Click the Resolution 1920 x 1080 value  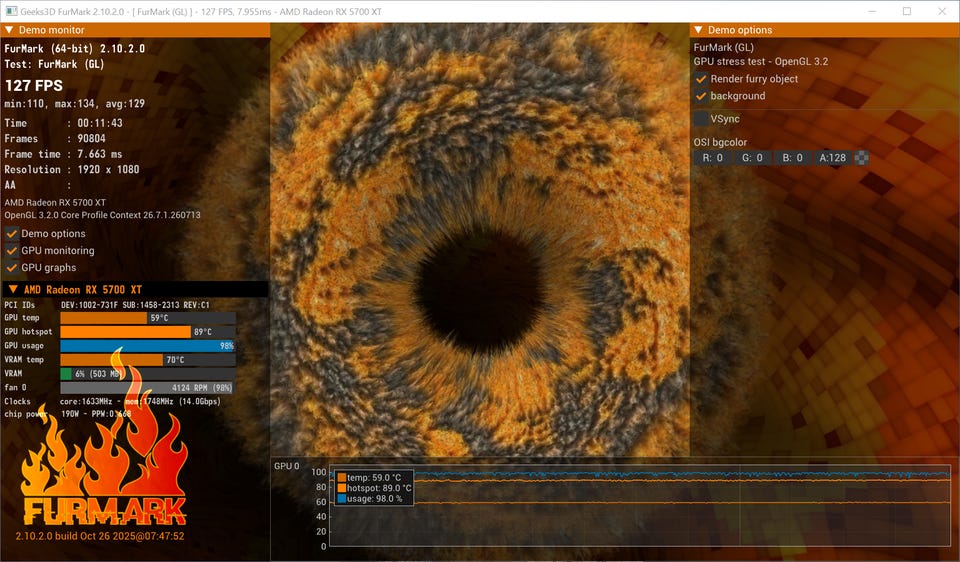point(108,170)
